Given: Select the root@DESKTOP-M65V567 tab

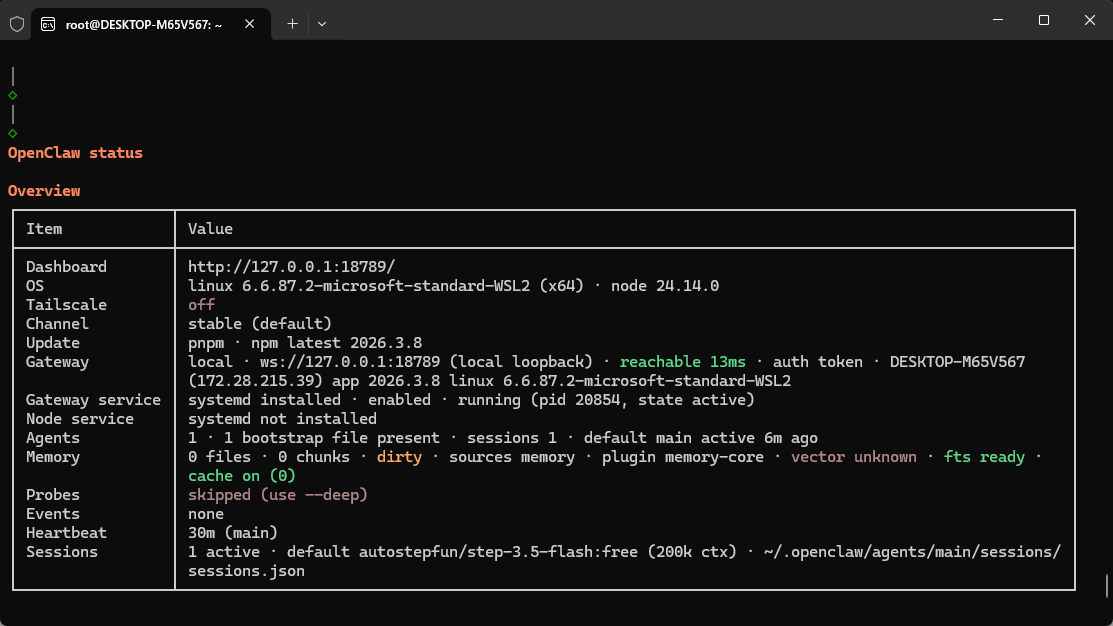Looking at the screenshot, I should 150,24.
